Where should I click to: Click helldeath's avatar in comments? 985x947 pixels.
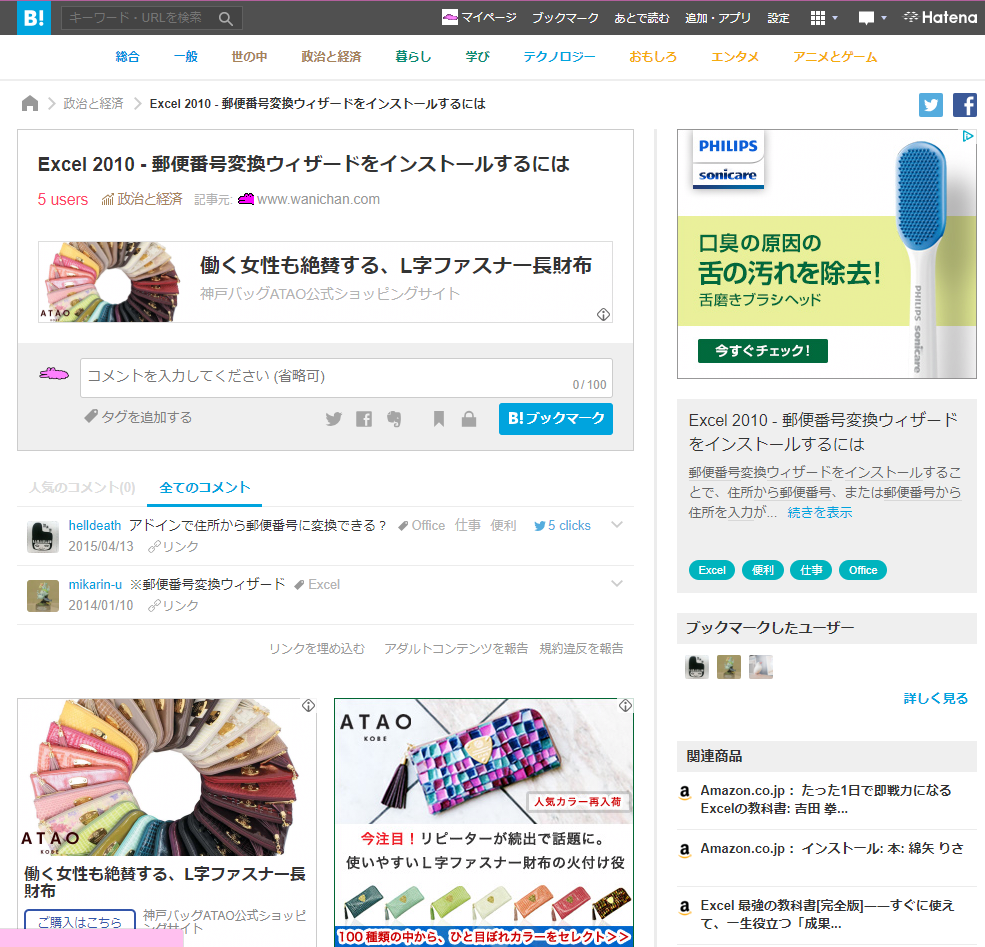pos(43,537)
